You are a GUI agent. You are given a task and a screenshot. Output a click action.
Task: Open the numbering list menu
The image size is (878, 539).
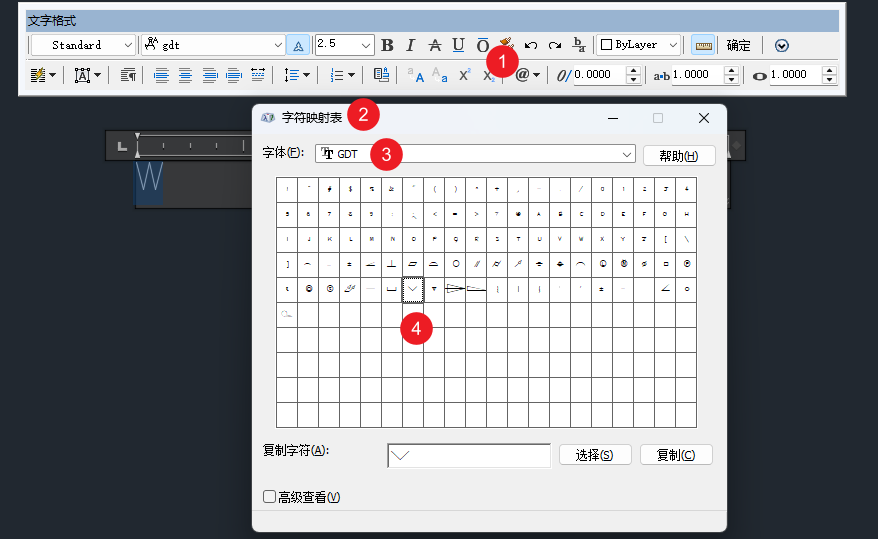(342, 75)
